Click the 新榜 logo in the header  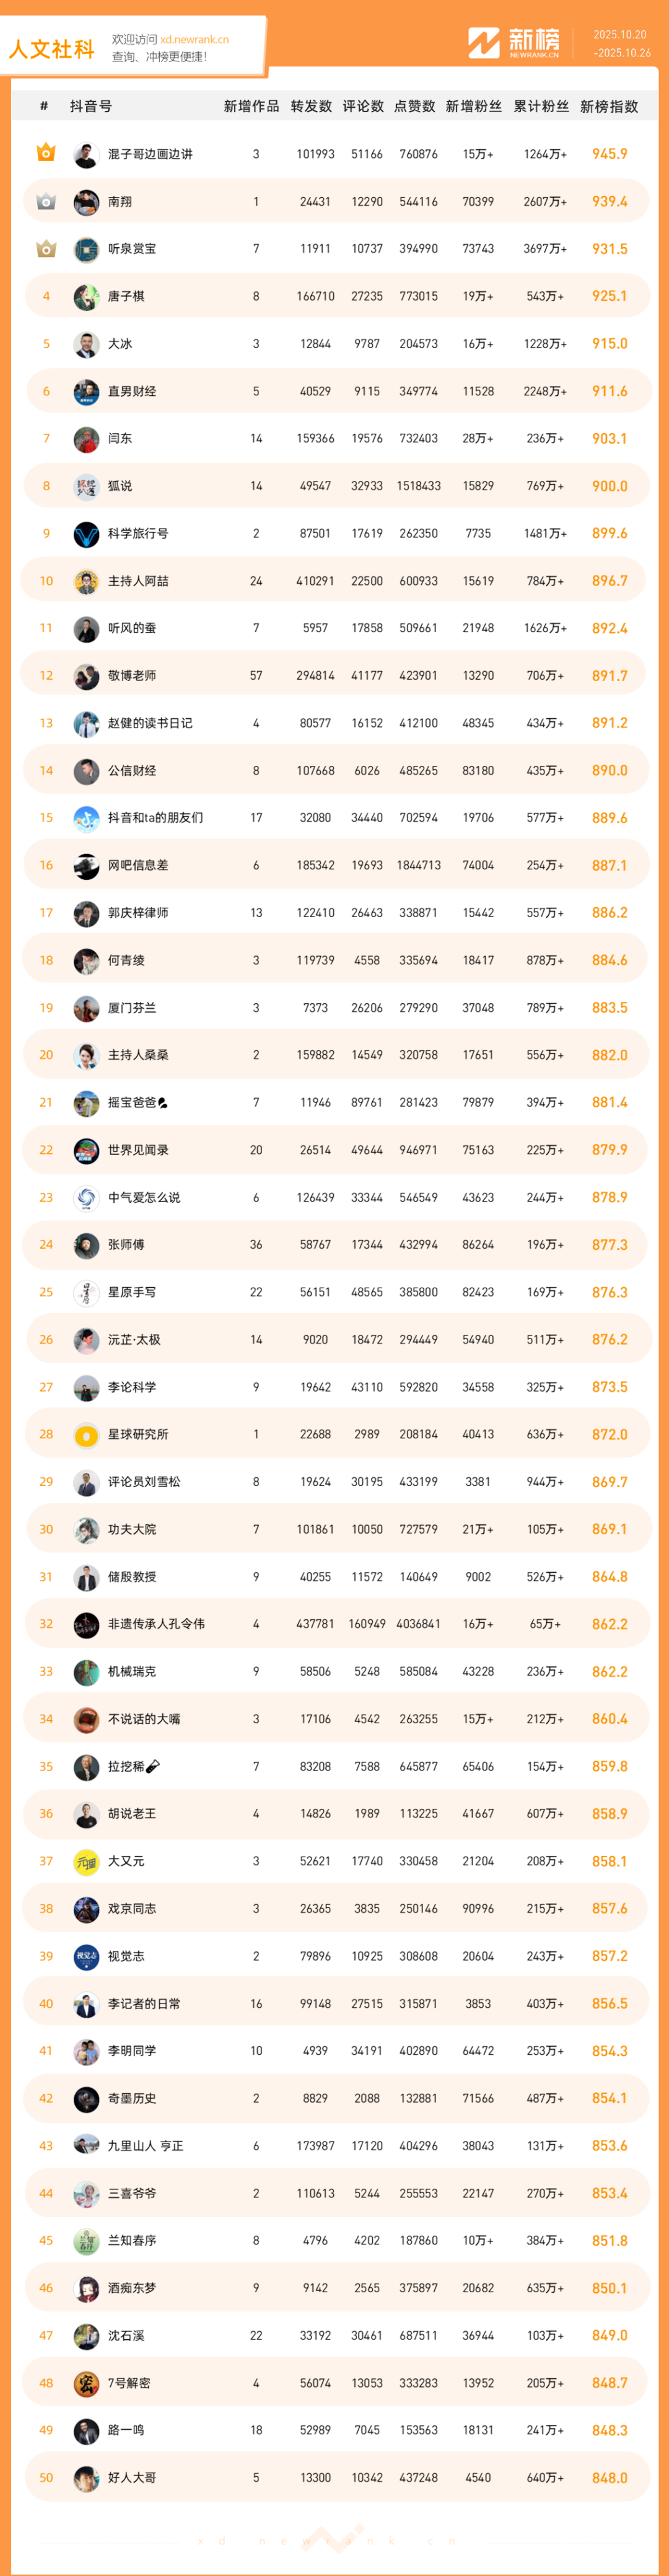click(514, 43)
